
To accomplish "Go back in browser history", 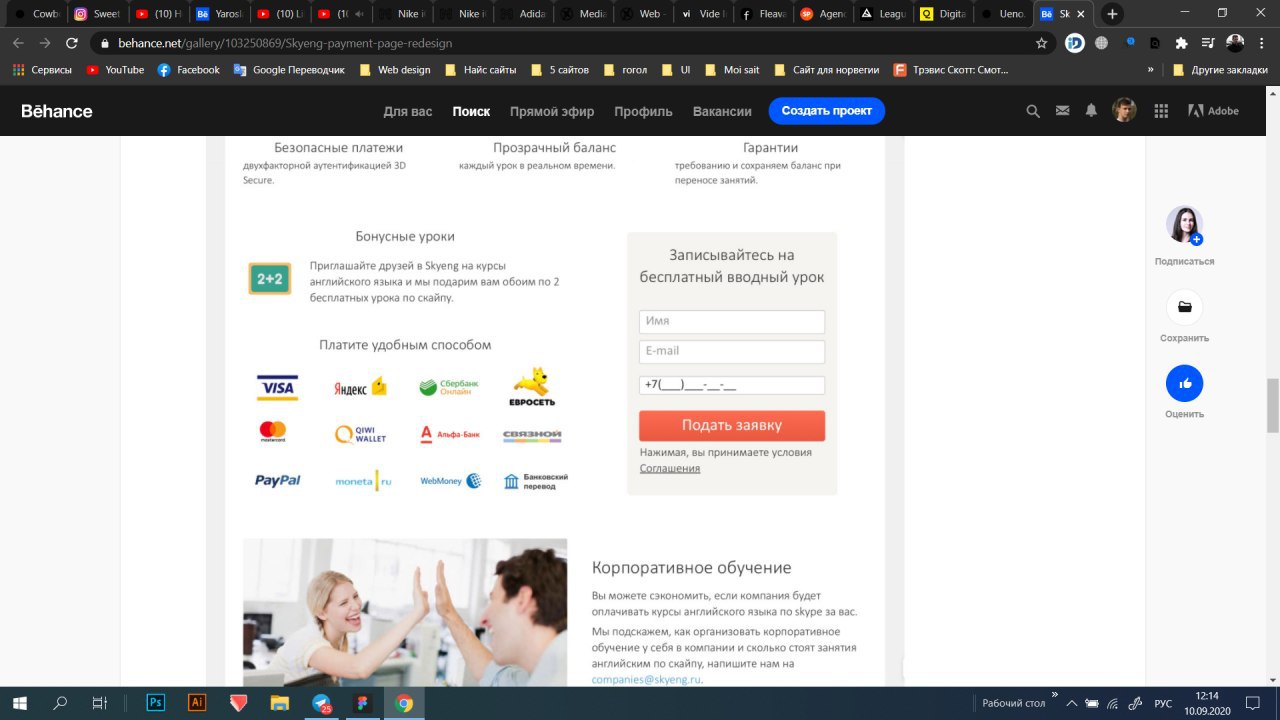I will [x=17, y=43].
